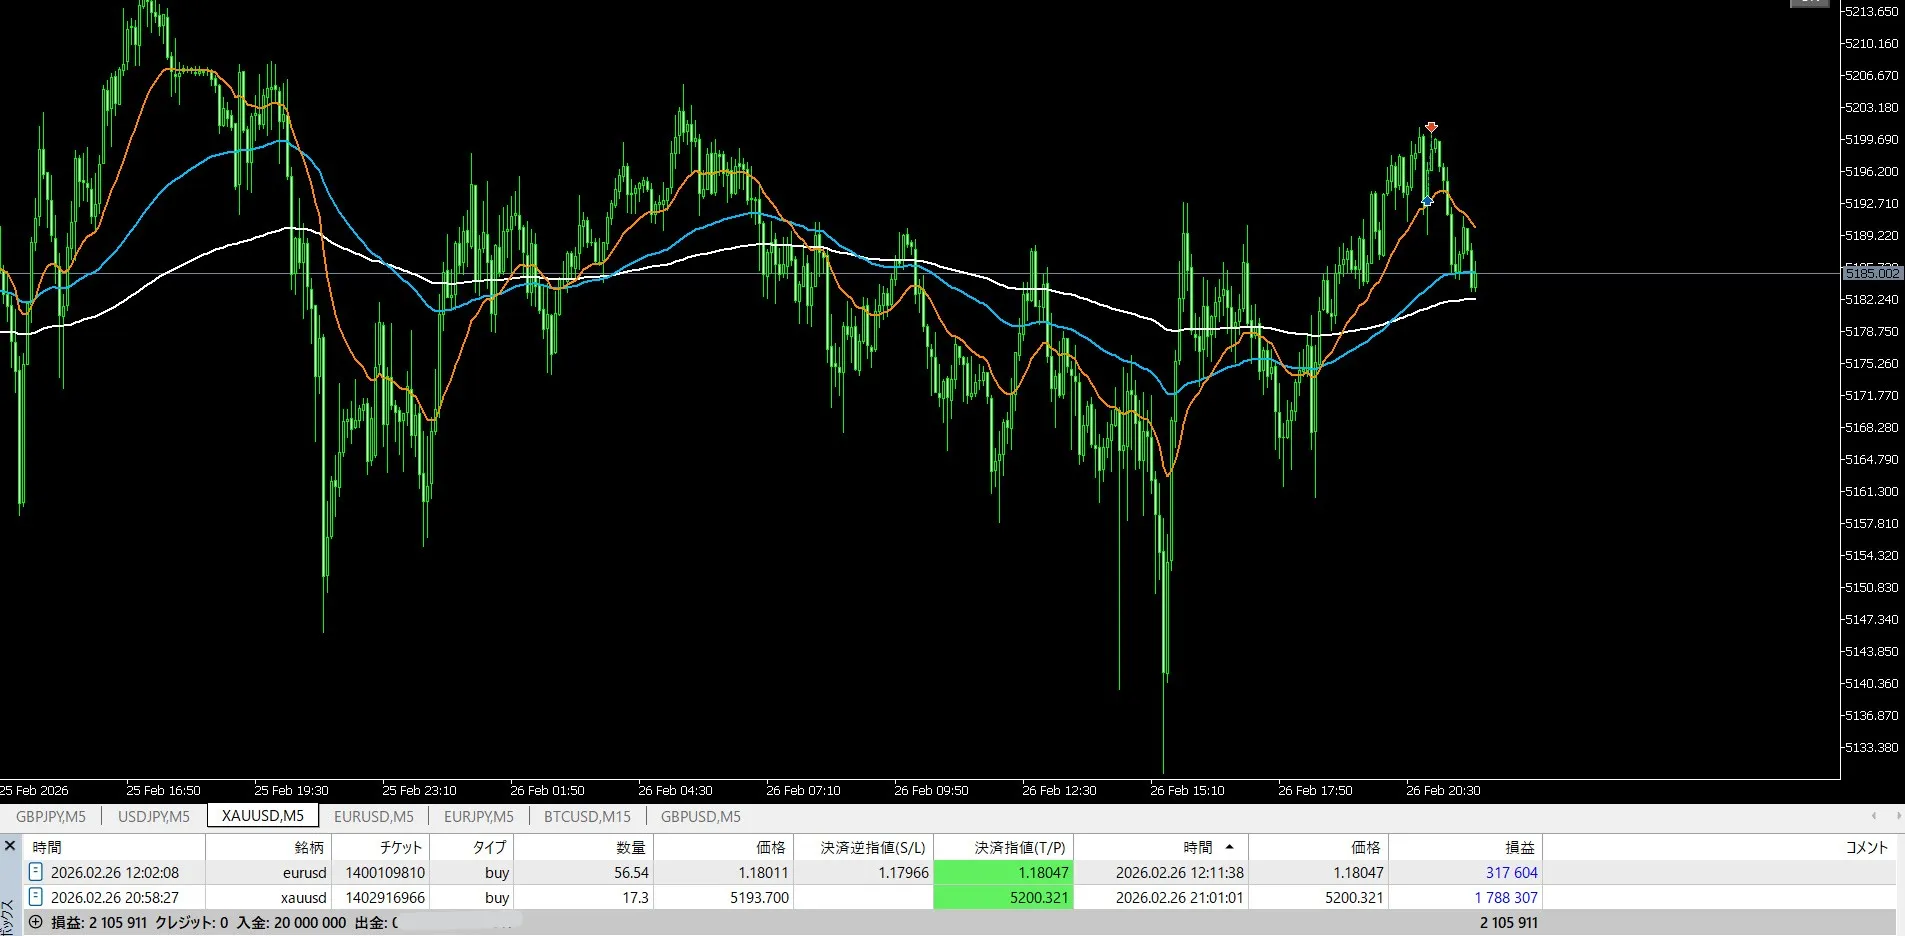
Task: Click the green T/P cell 5200.321
Action: click(x=1003, y=897)
